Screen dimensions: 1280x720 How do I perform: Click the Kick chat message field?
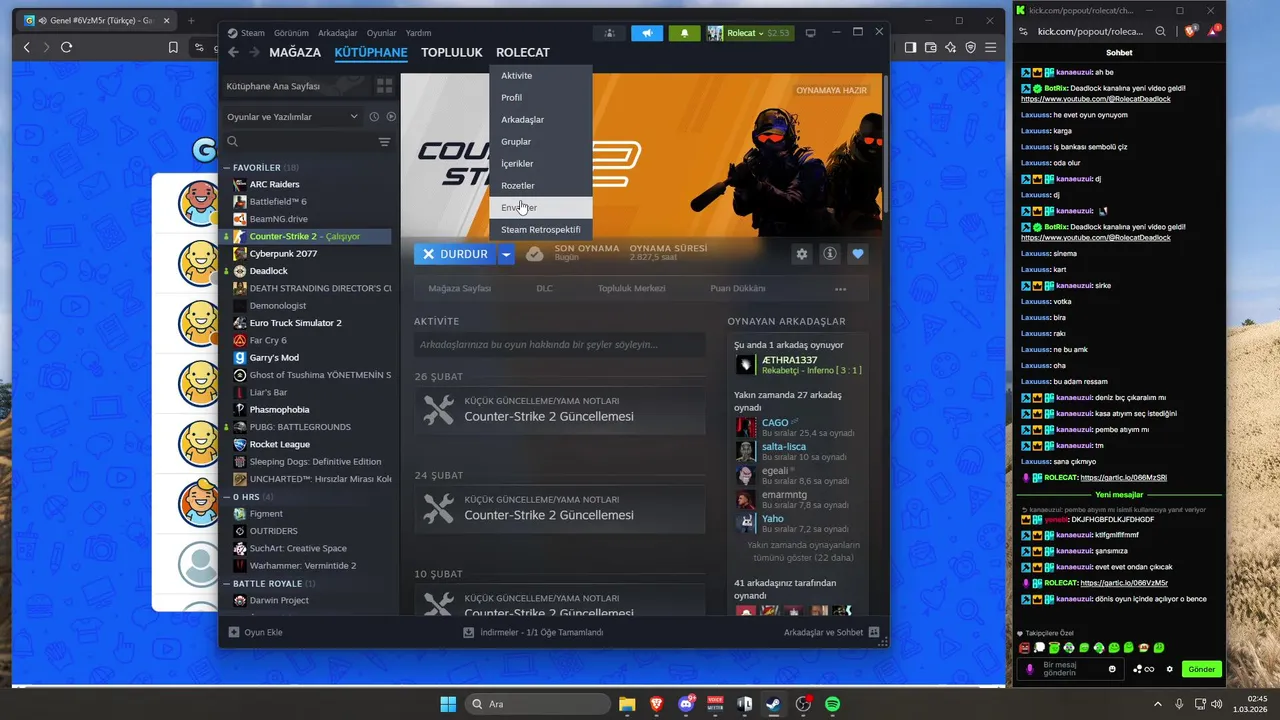click(1071, 669)
